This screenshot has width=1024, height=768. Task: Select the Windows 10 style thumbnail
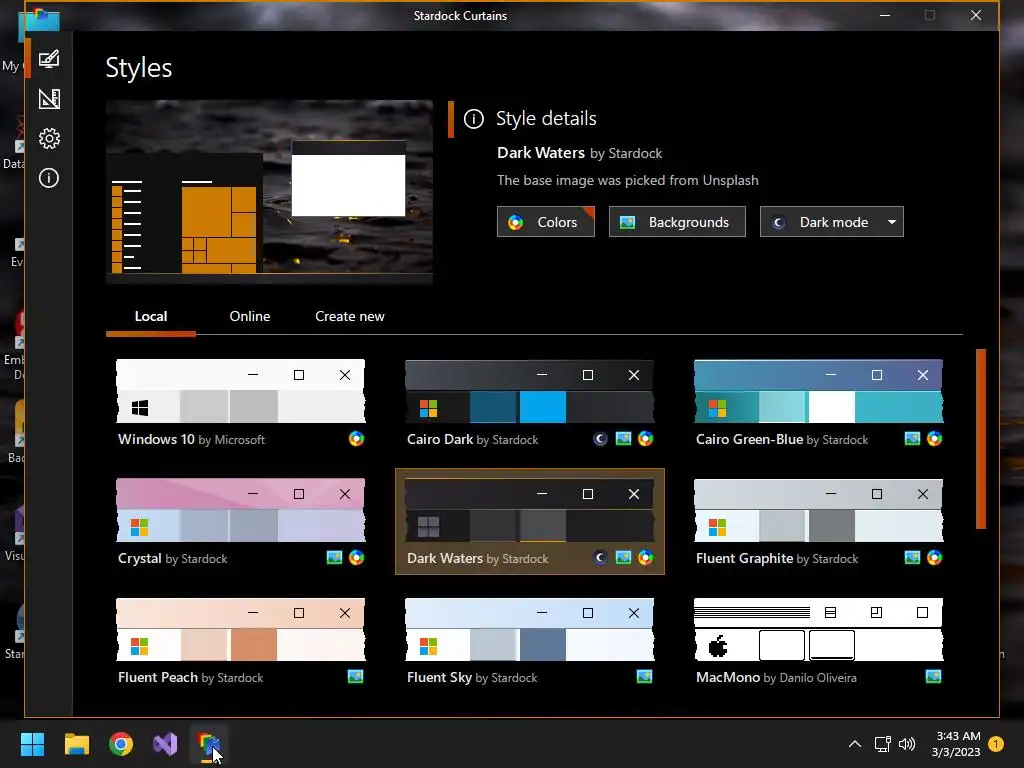(x=240, y=391)
